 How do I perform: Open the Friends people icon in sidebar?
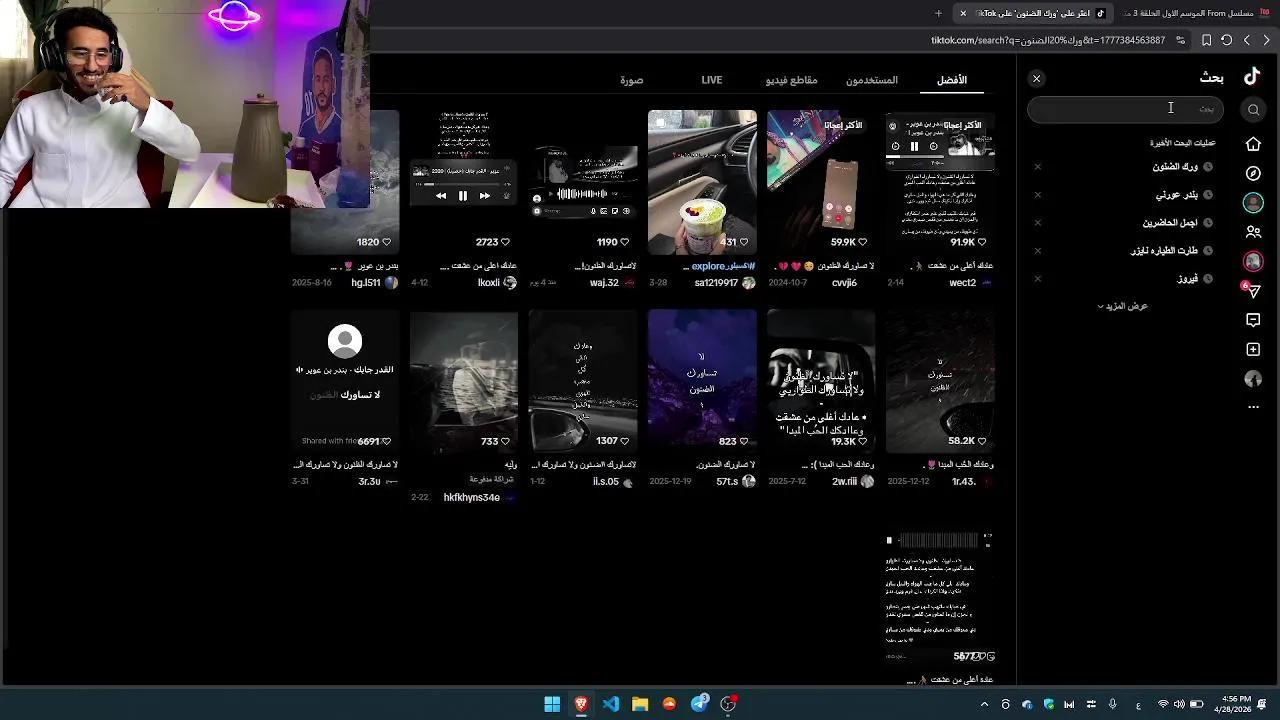click(x=1253, y=232)
